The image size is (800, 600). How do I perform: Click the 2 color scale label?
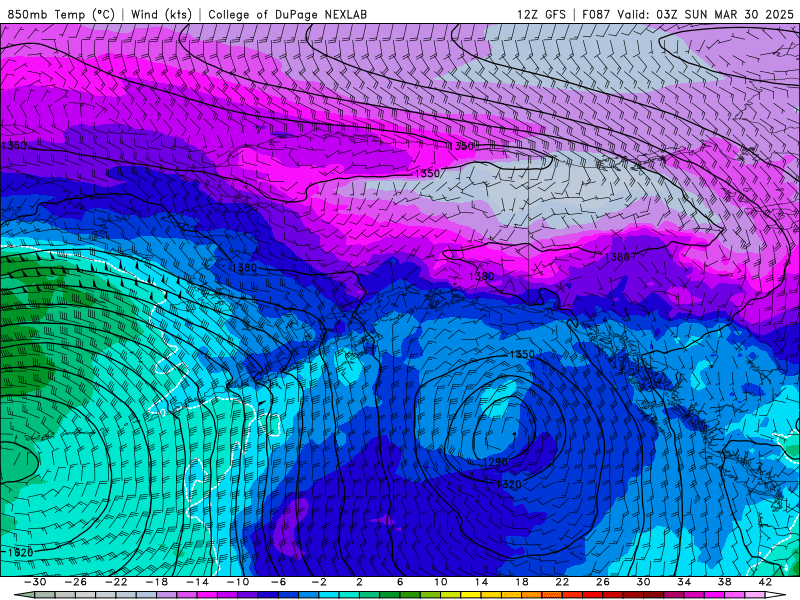359,582
